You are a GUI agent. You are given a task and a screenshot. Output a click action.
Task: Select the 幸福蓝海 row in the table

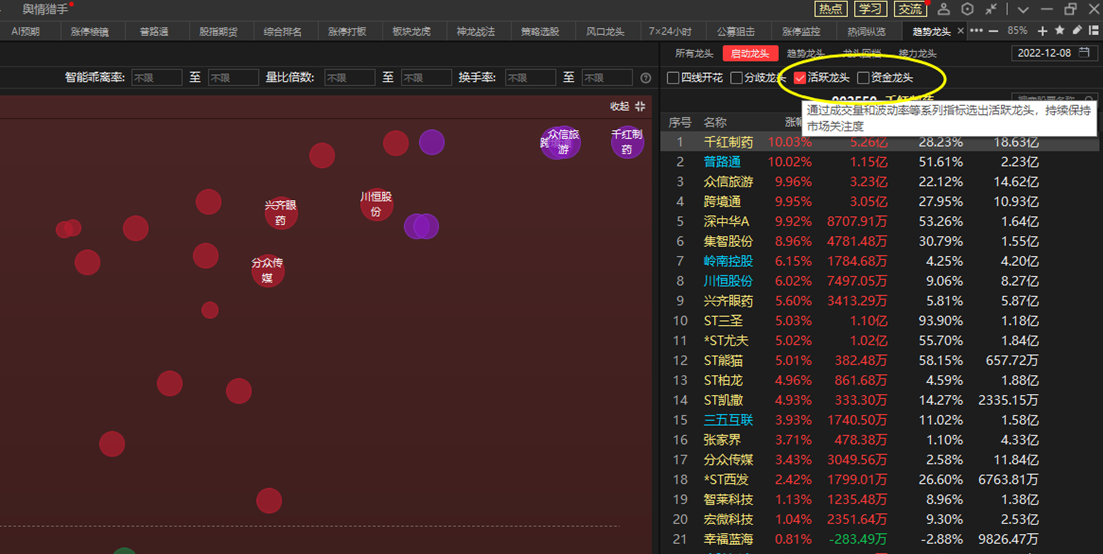click(879, 539)
